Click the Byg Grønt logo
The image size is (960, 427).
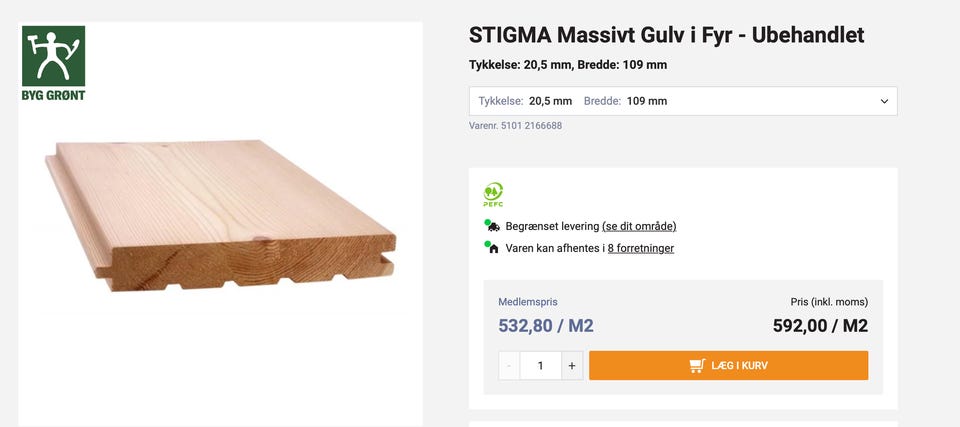point(53,63)
